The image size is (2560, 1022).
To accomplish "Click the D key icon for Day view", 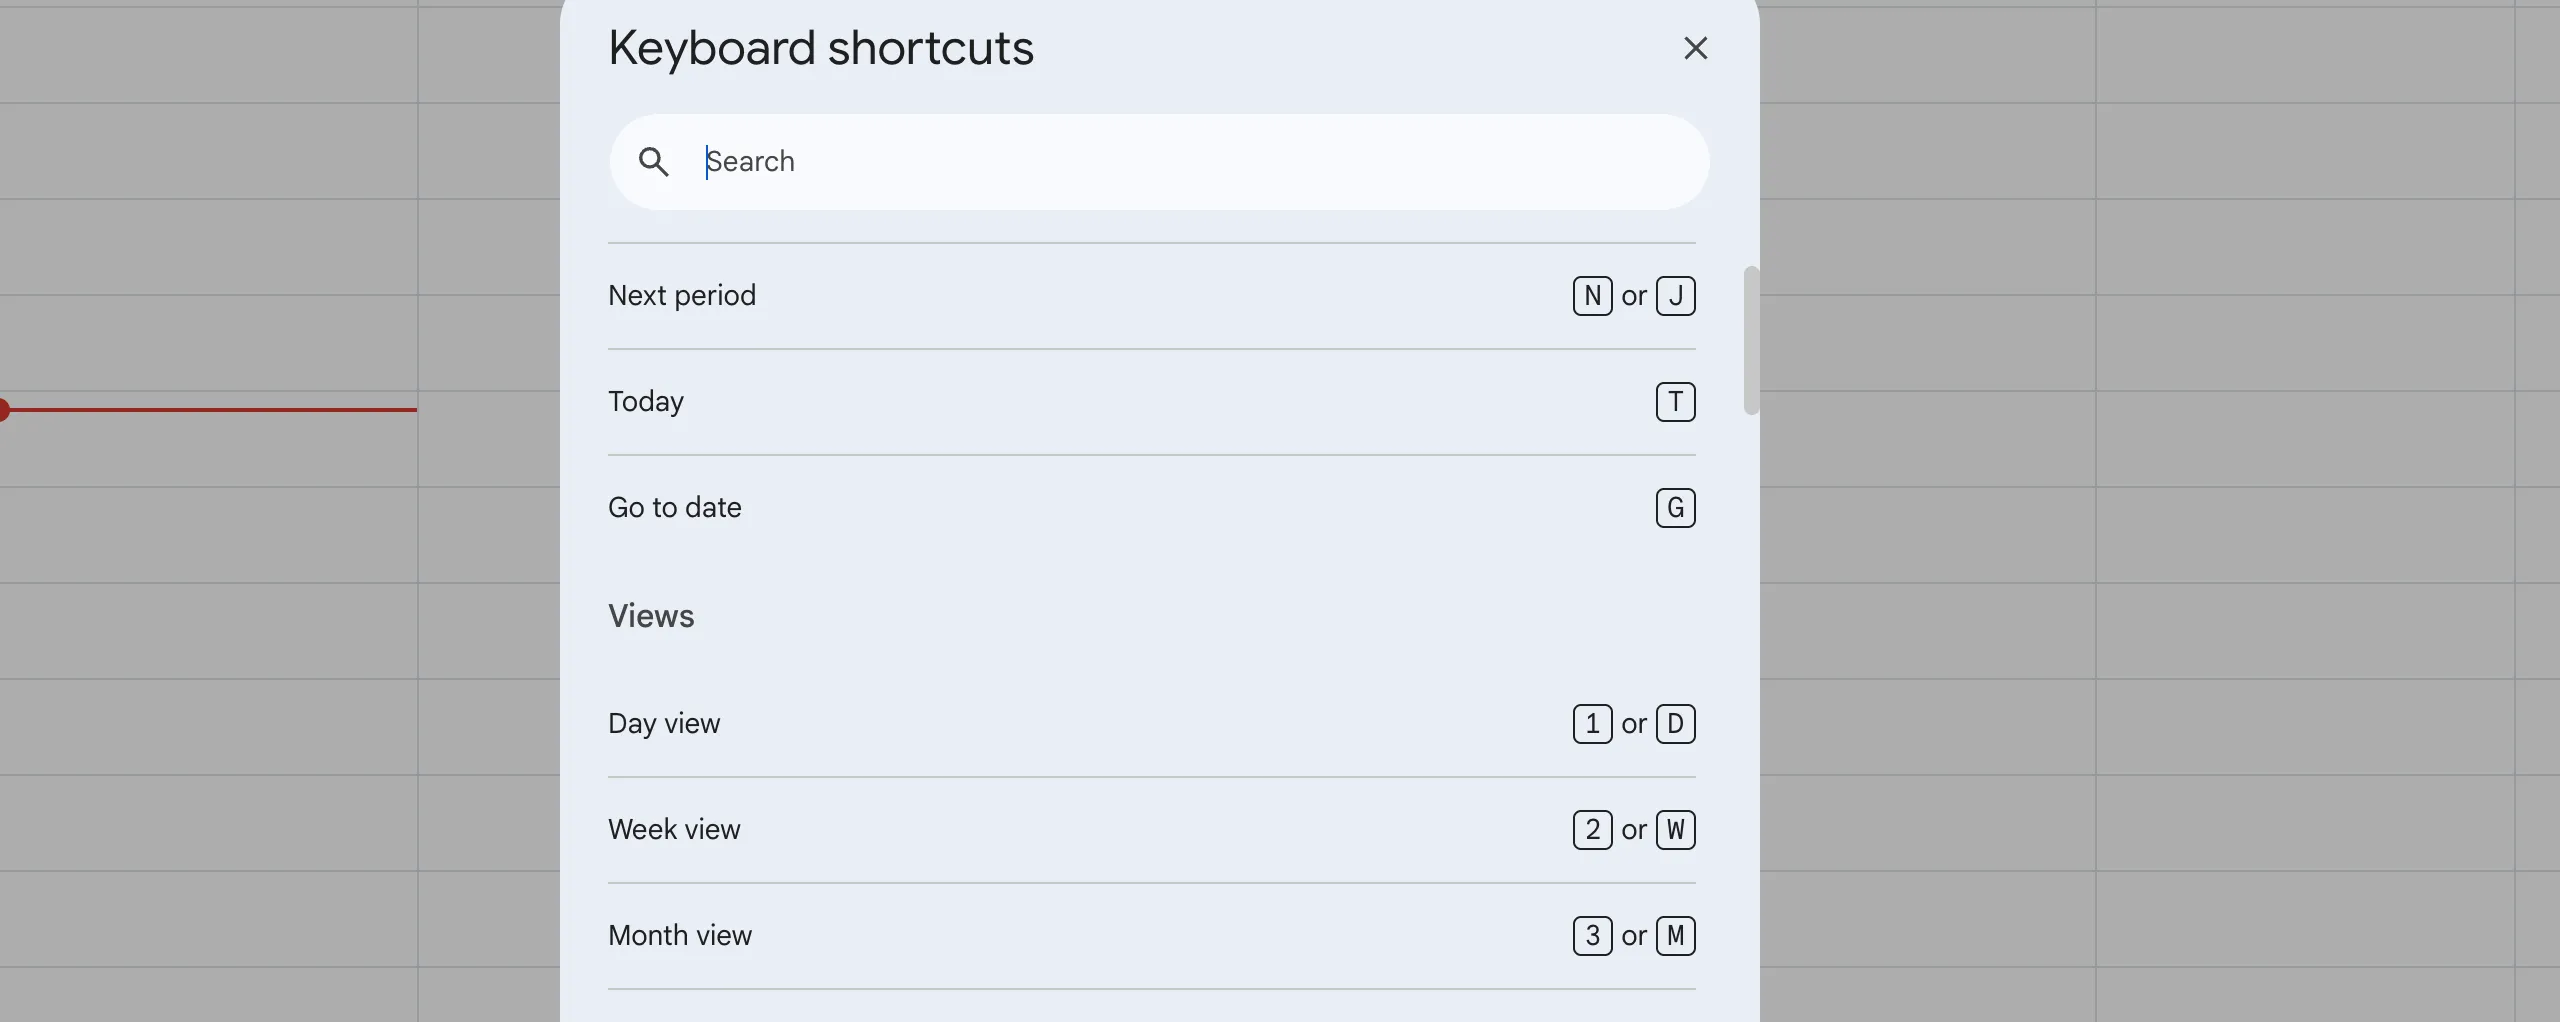I will 1676,724.
